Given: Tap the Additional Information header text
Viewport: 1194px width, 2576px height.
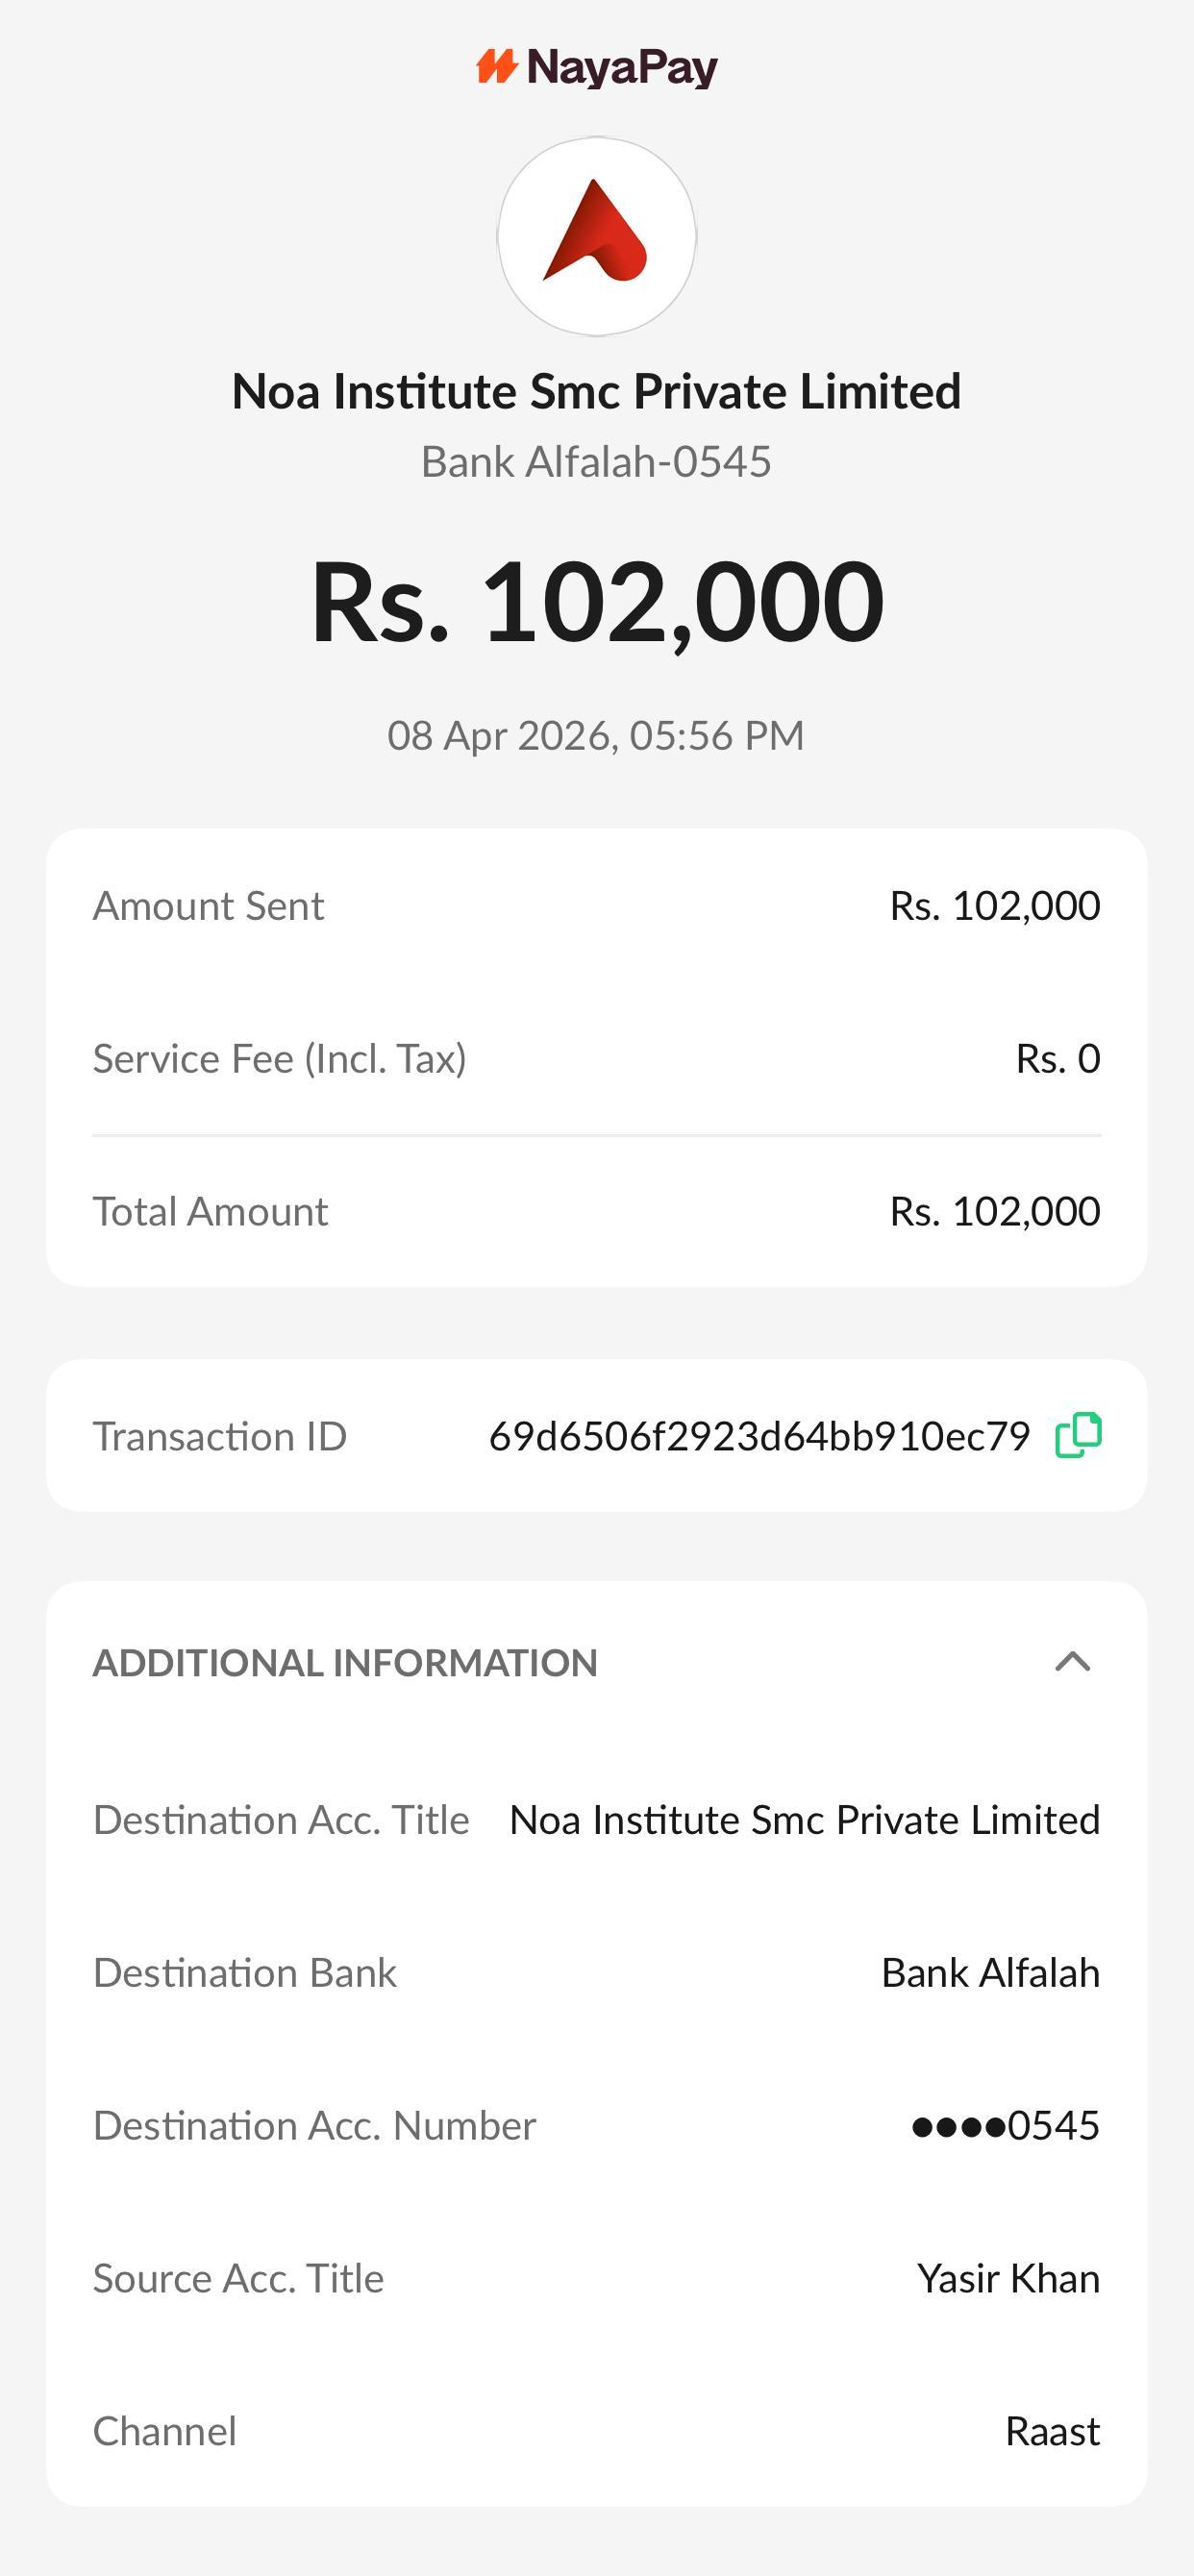Looking at the screenshot, I should 345,1663.
